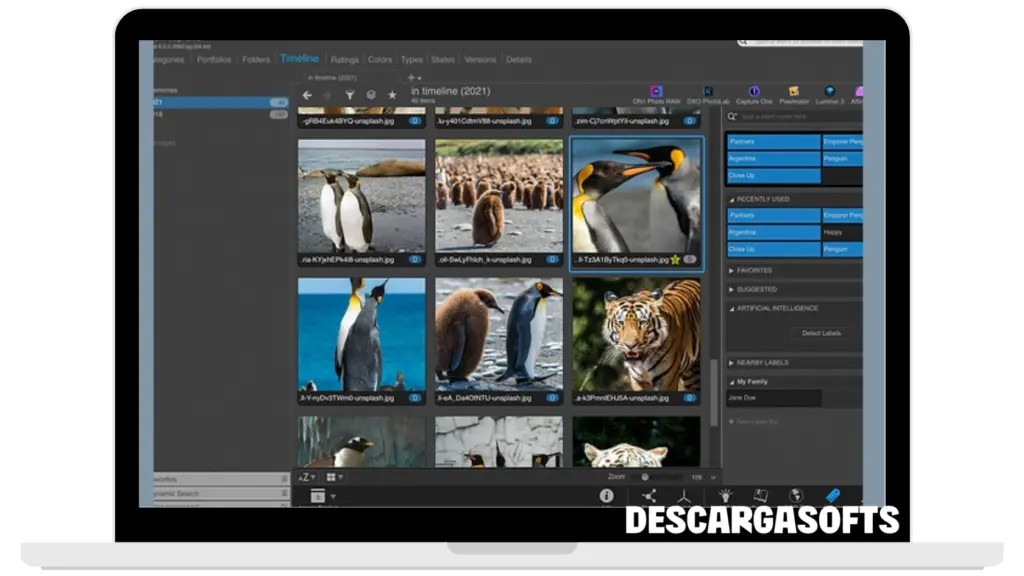Expand the Suggested section
The width and height of the screenshot is (1024, 576).
[x=756, y=289]
